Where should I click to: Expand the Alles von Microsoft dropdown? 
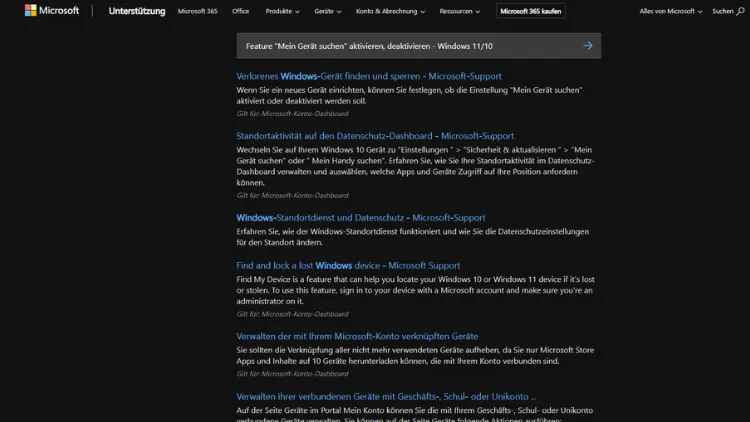pyautogui.click(x=671, y=11)
